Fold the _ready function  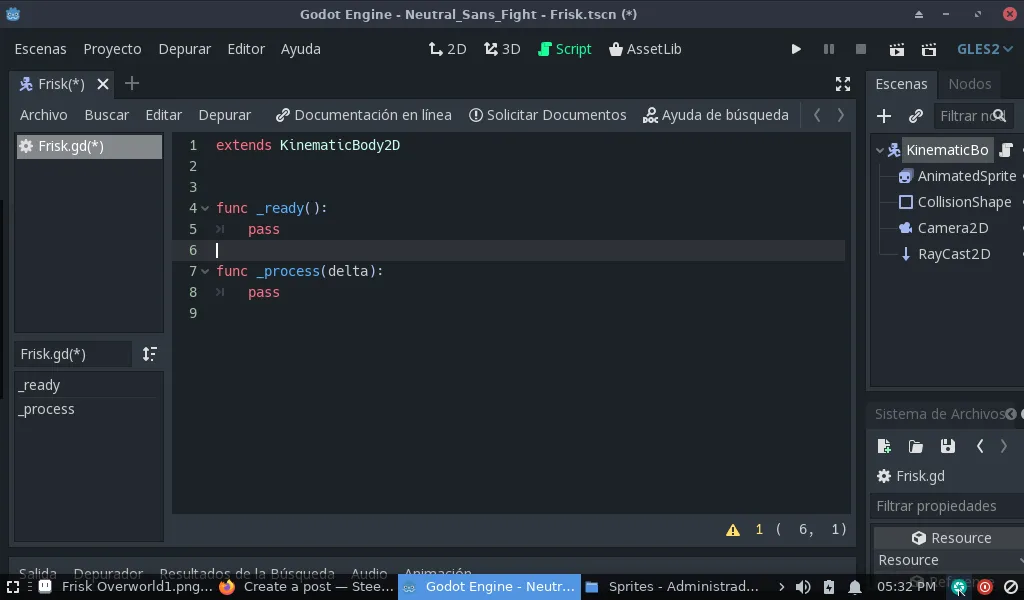pyautogui.click(x=205, y=208)
